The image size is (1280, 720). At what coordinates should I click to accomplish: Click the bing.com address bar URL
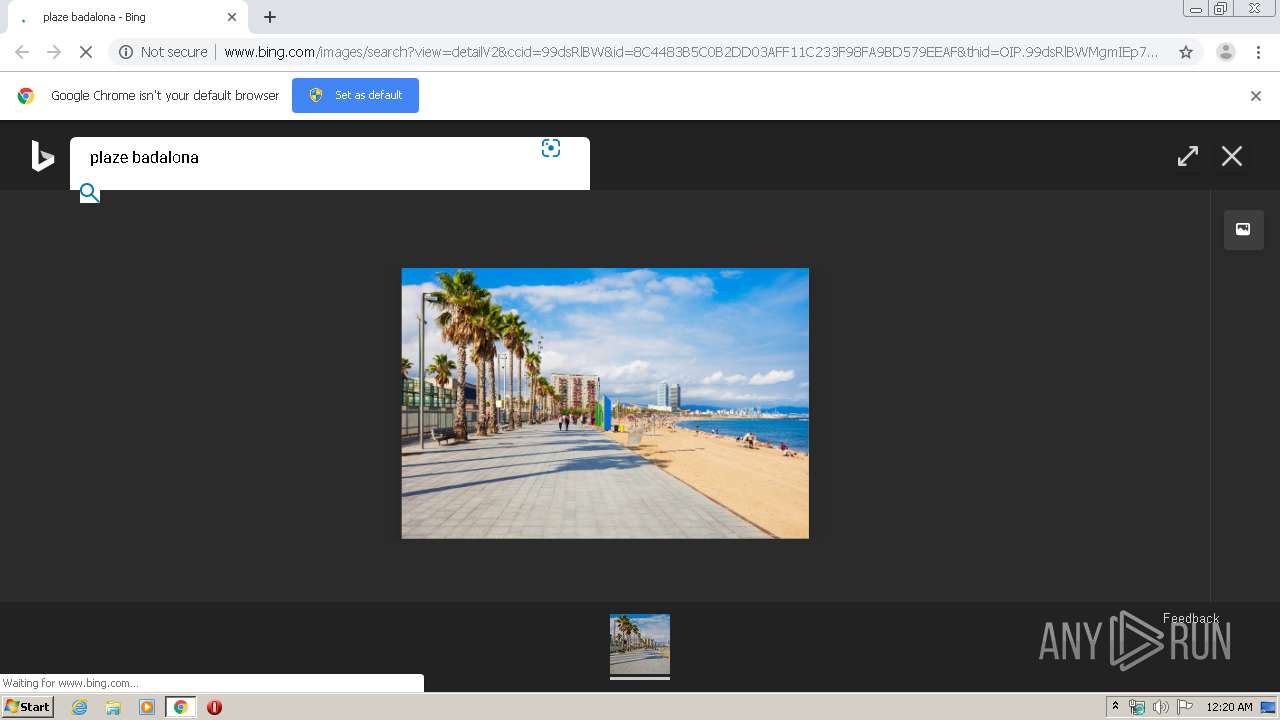click(x=690, y=52)
